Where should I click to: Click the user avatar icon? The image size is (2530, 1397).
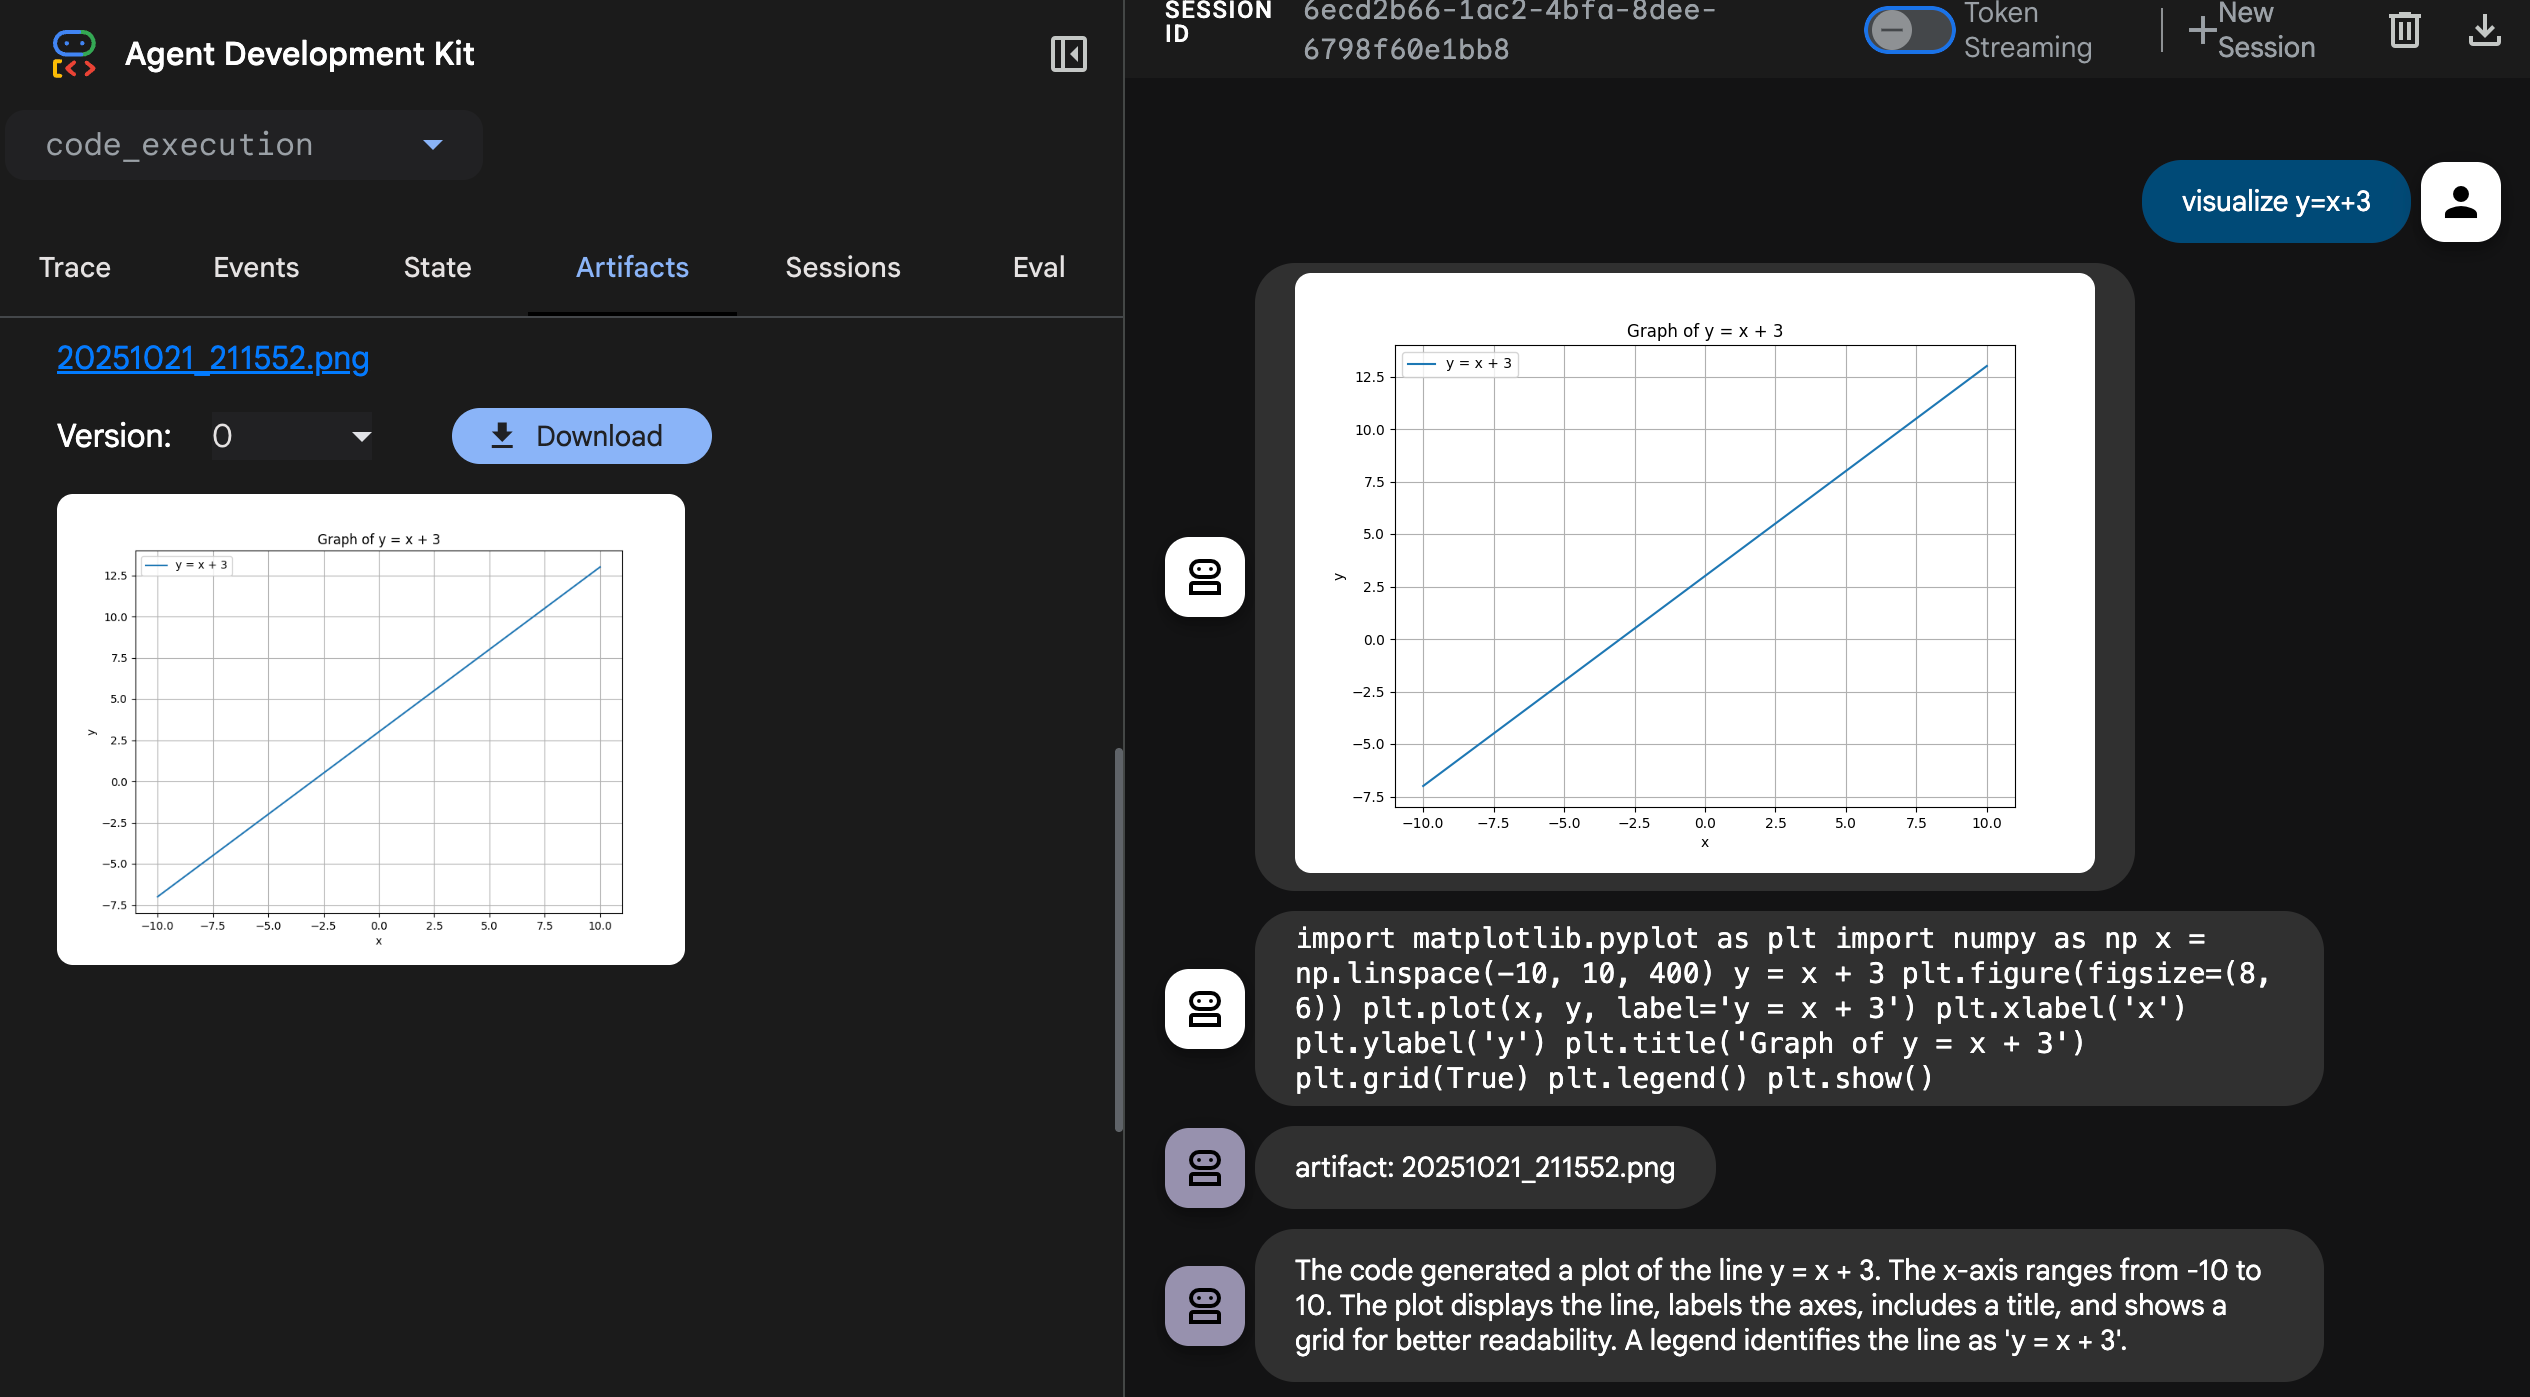(2460, 202)
